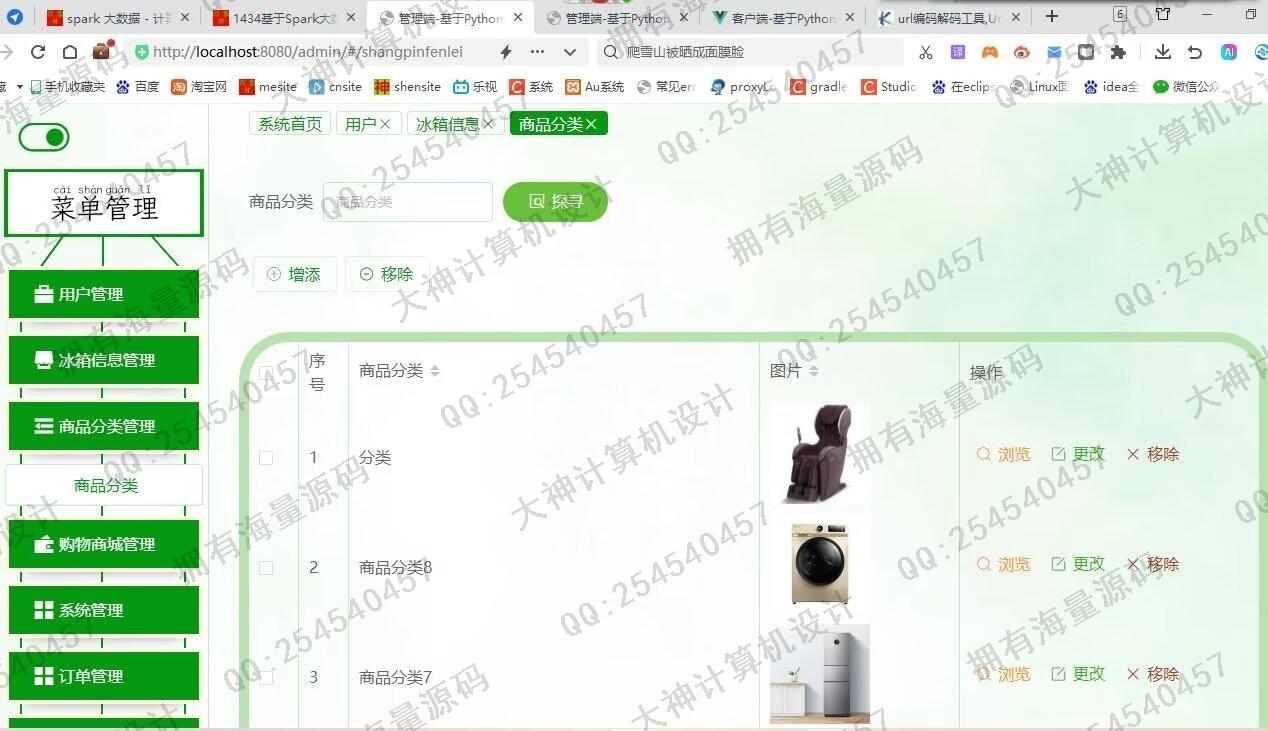1268x731 pixels.
Task: Click the 移除 batch remove button
Action: pyautogui.click(x=386, y=274)
